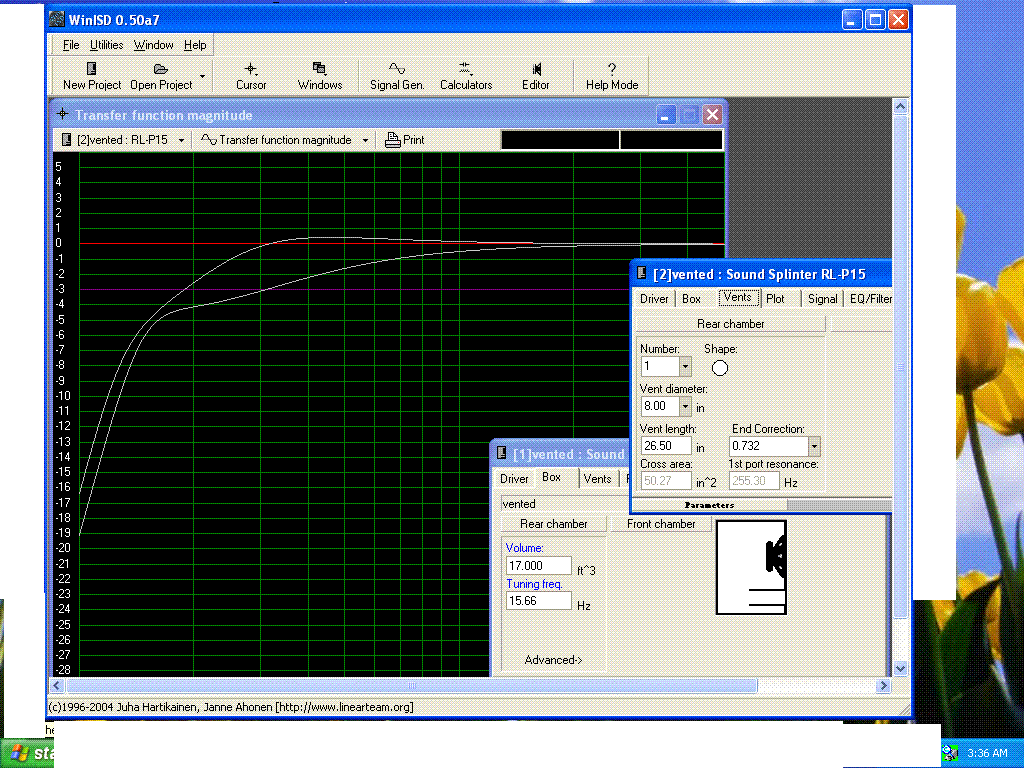Open the Windows Start button

click(27, 753)
